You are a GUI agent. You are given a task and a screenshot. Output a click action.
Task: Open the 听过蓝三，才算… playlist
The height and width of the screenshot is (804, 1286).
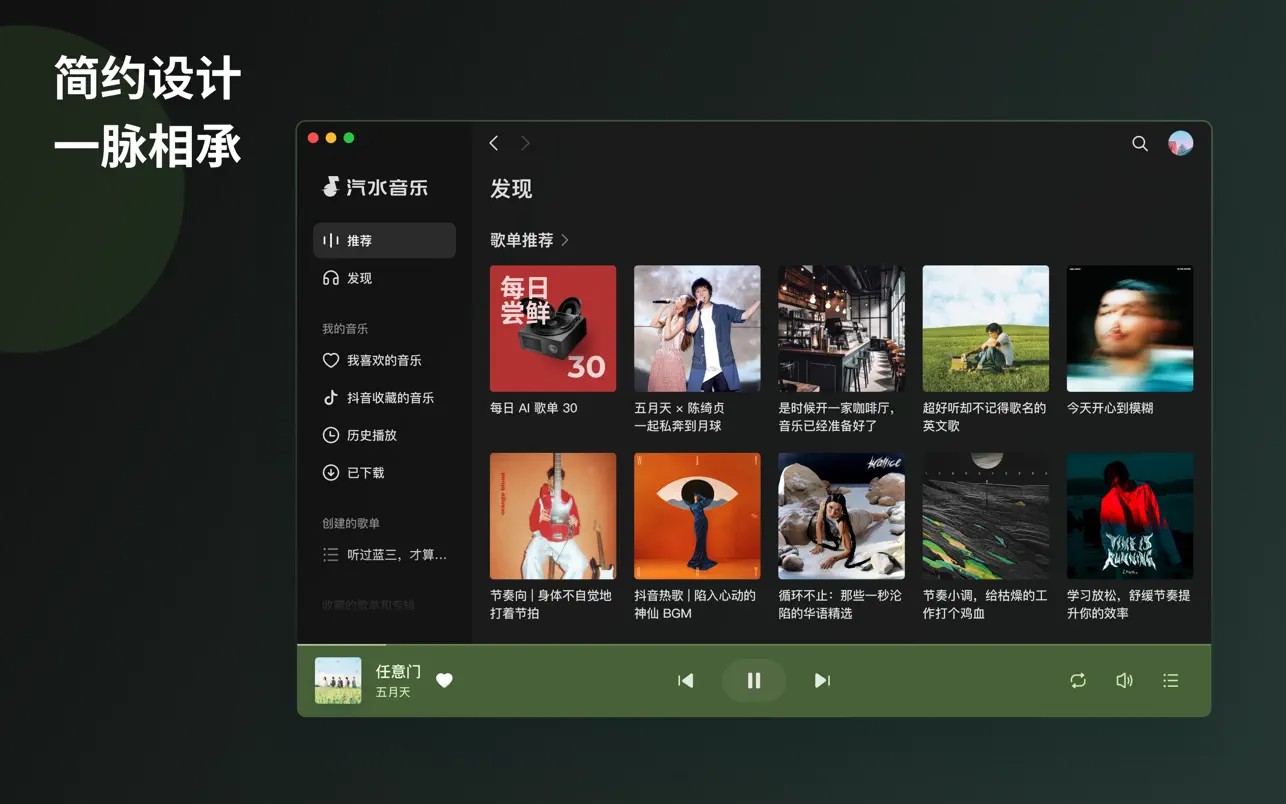coord(384,554)
